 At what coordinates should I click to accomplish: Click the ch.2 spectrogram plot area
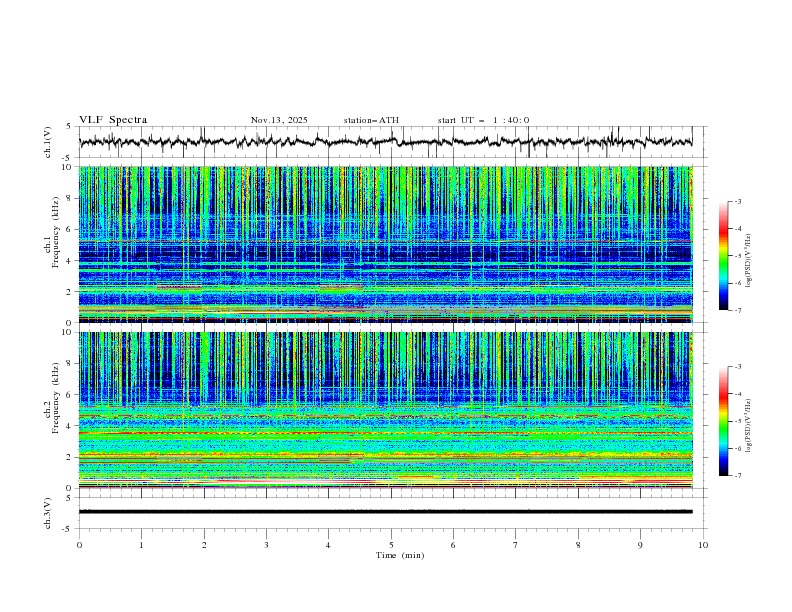pyautogui.click(x=385, y=410)
